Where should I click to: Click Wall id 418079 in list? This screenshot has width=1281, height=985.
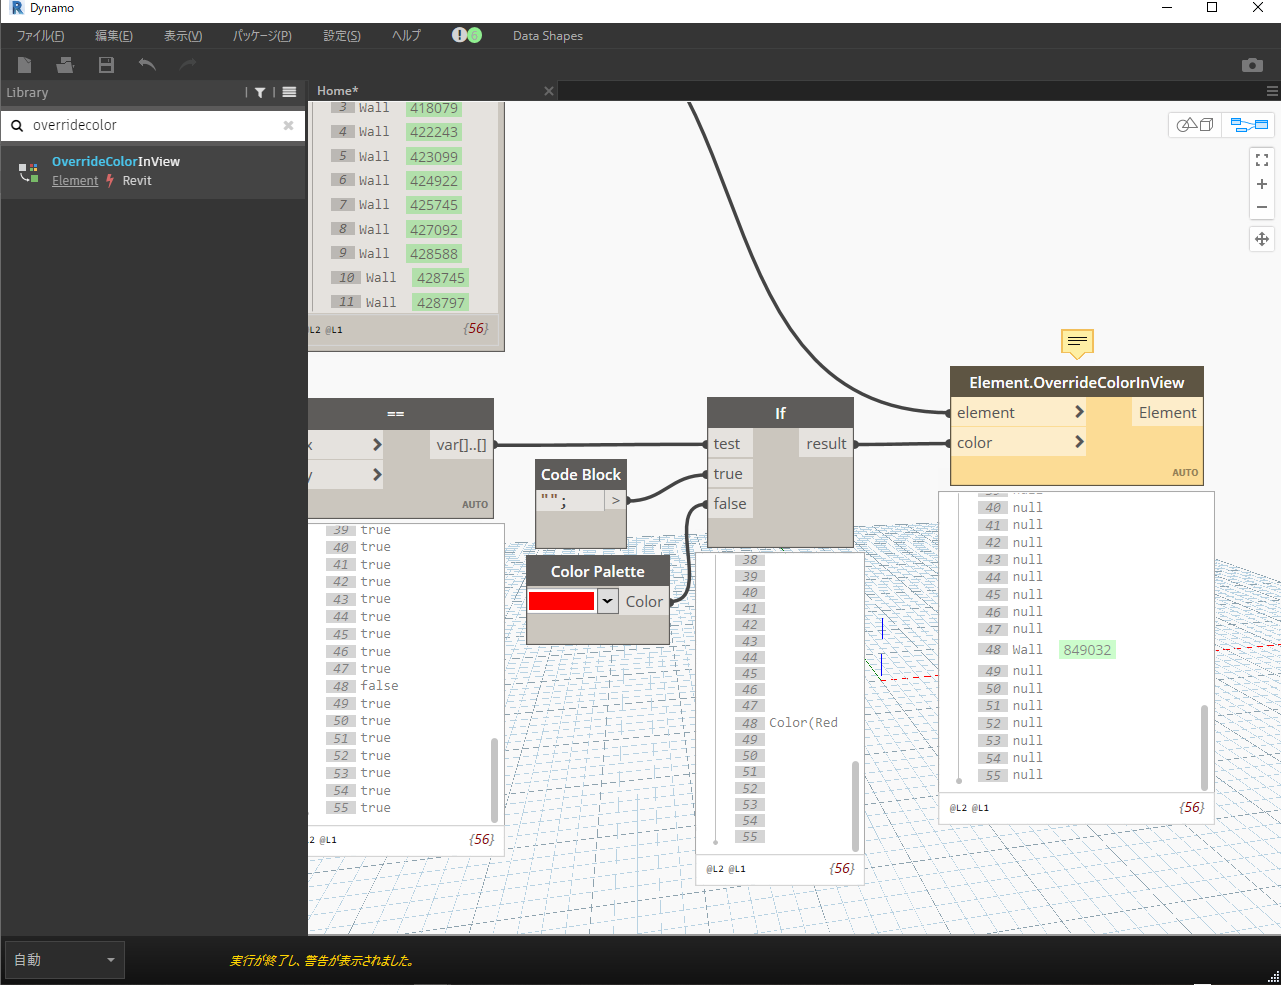[x=434, y=108]
